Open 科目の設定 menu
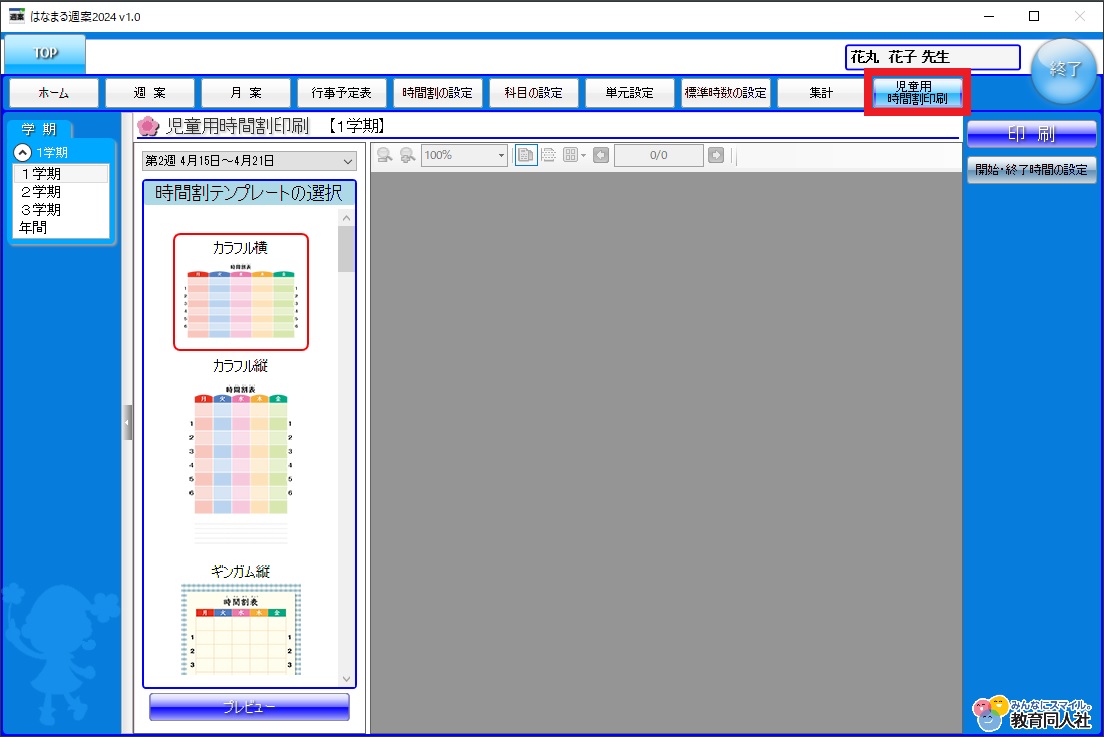The height and width of the screenshot is (737, 1104). point(534,93)
